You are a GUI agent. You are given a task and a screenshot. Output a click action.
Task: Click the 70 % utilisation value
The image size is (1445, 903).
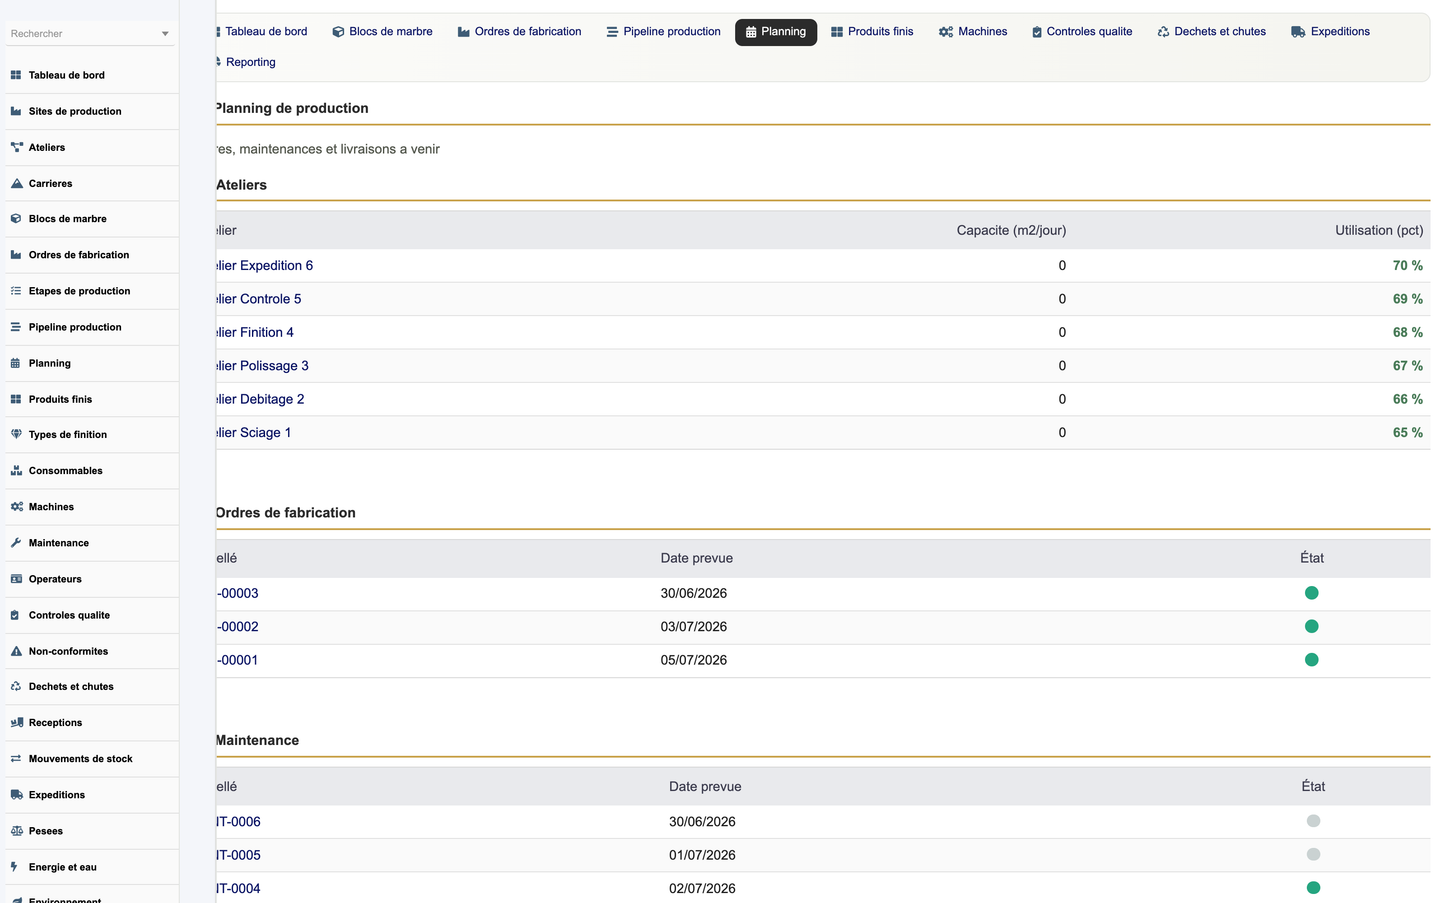1407,266
